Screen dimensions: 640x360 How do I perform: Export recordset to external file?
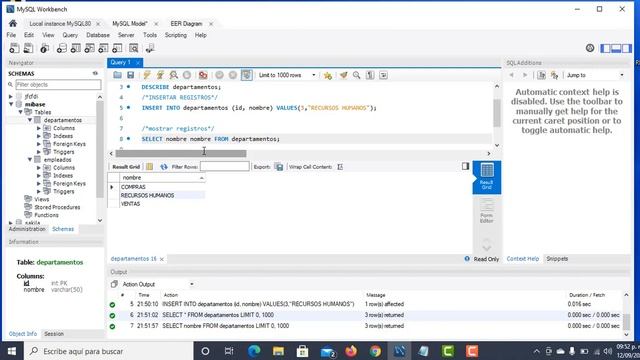click(279, 167)
